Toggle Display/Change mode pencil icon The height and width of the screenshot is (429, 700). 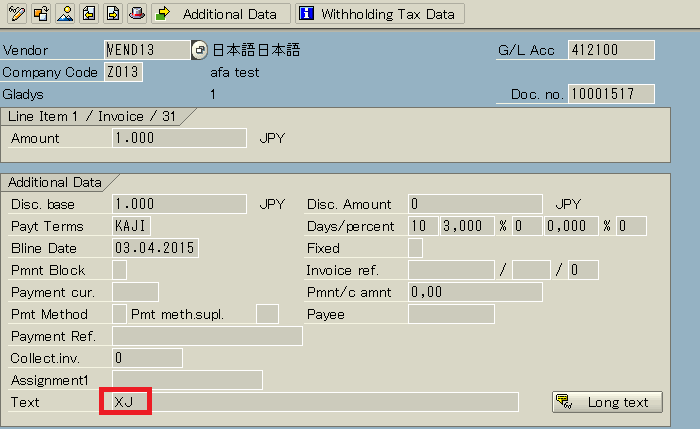point(17,13)
